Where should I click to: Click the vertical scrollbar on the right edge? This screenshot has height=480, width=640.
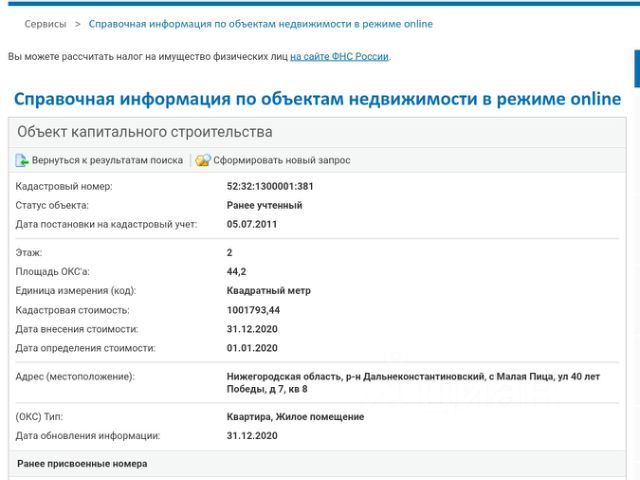click(x=637, y=69)
